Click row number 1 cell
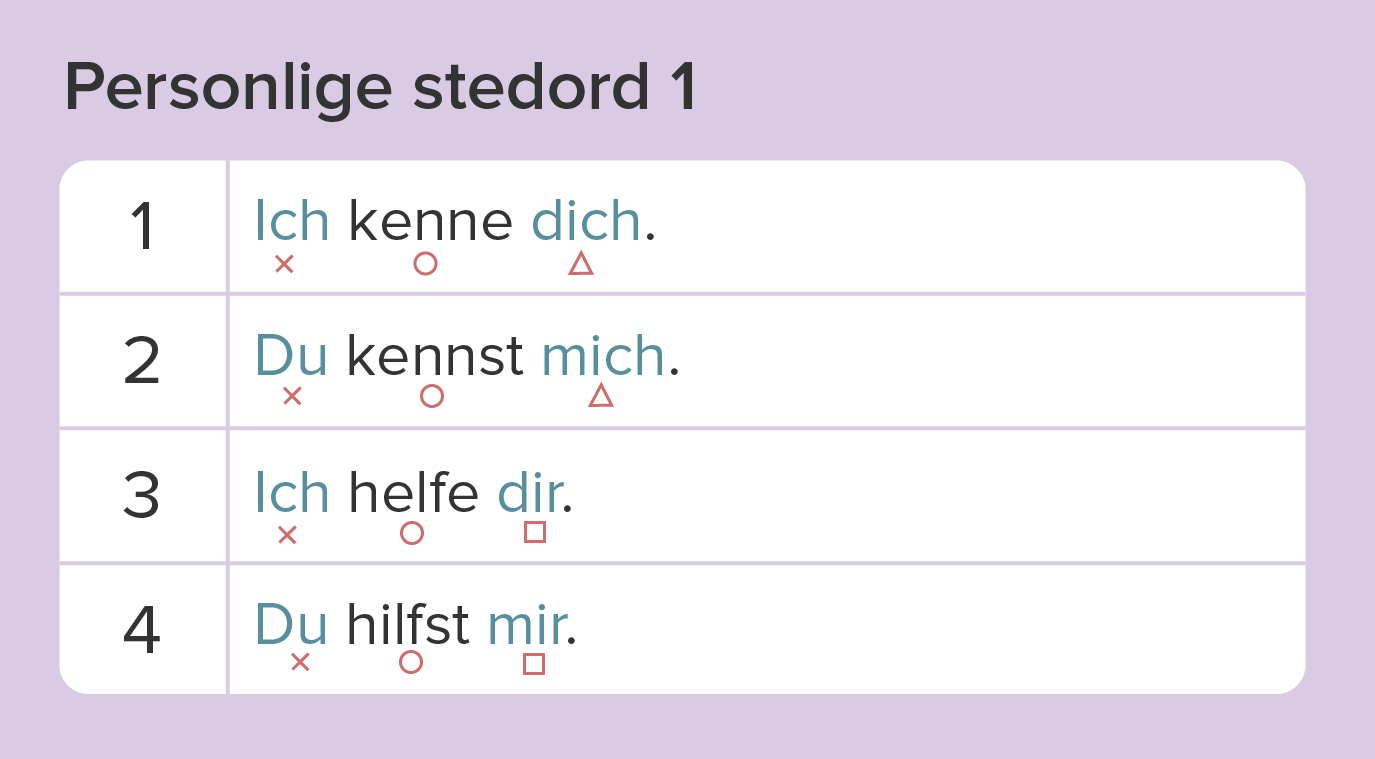Viewport: 1375px width, 759px height. pos(143,227)
